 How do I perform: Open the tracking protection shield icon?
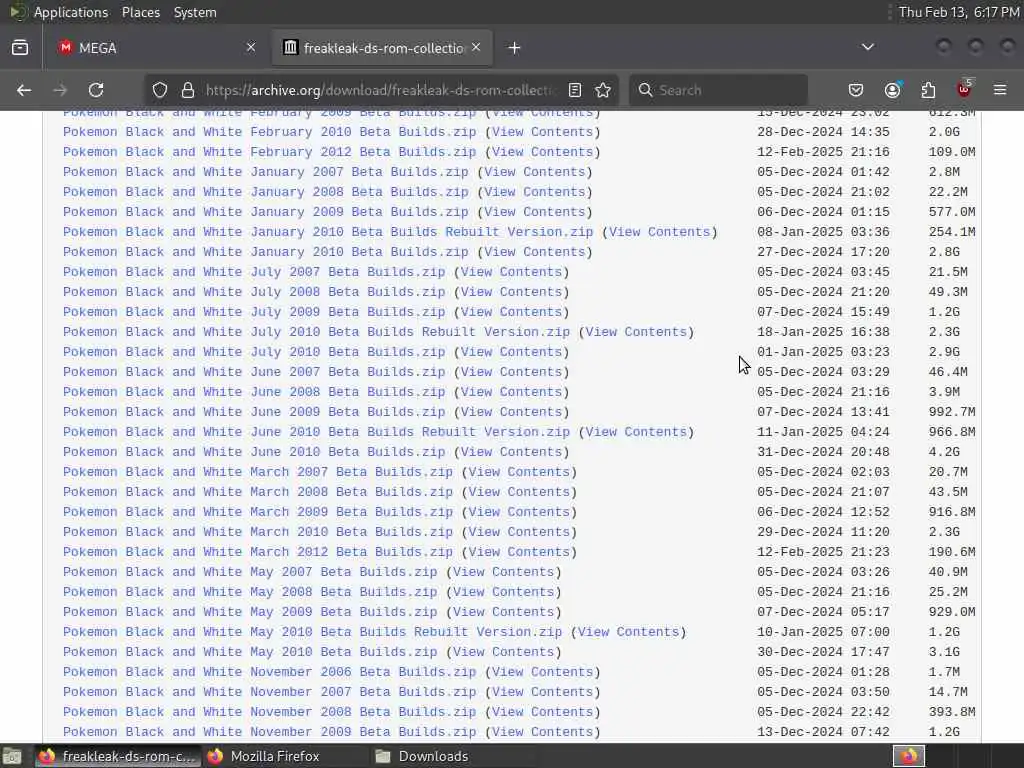click(x=160, y=90)
